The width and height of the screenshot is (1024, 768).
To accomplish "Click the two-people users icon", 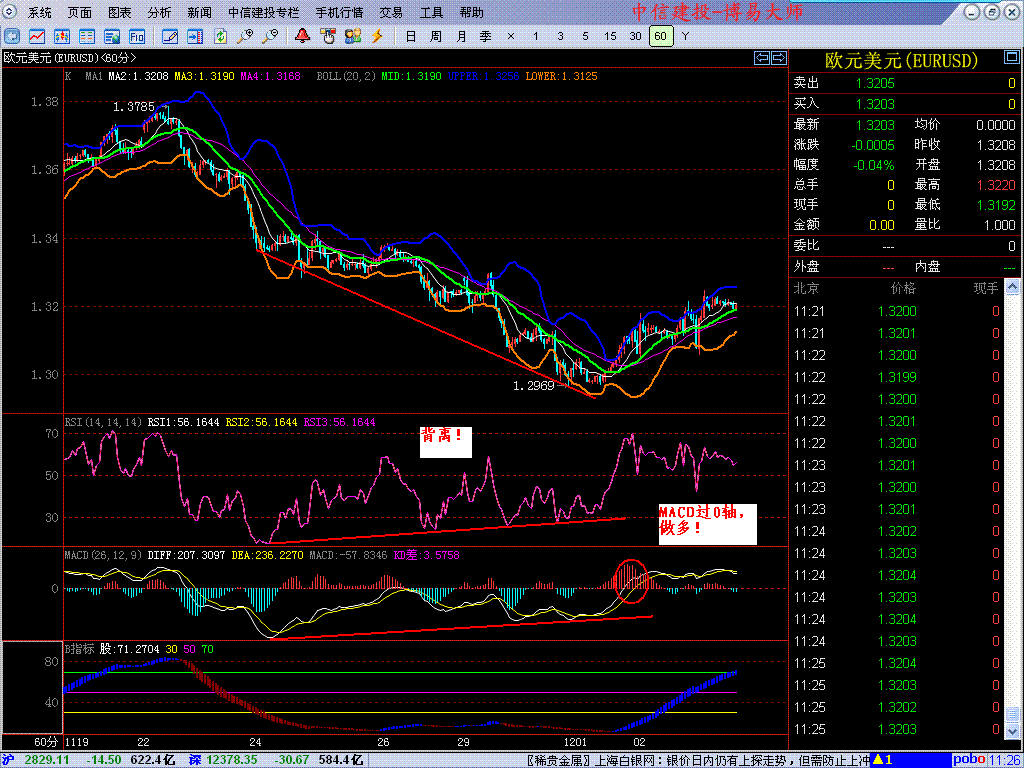I will tap(352, 36).
